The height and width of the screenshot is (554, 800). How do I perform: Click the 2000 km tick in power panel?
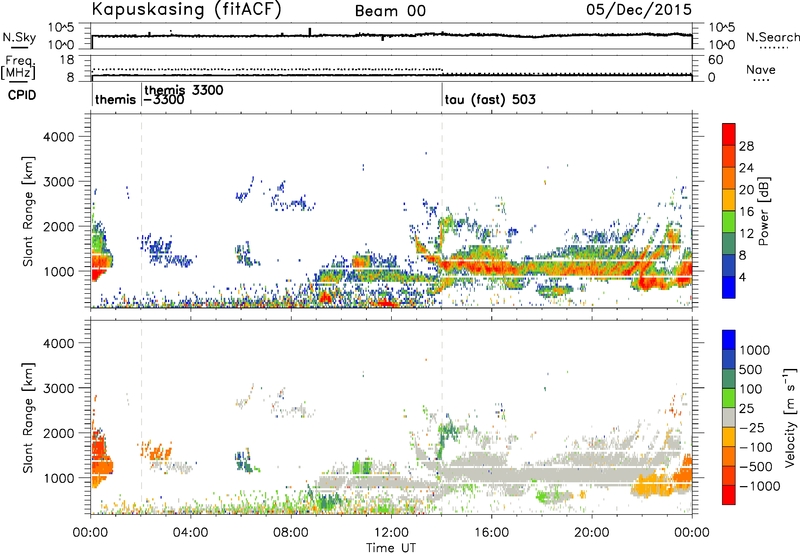59,226
